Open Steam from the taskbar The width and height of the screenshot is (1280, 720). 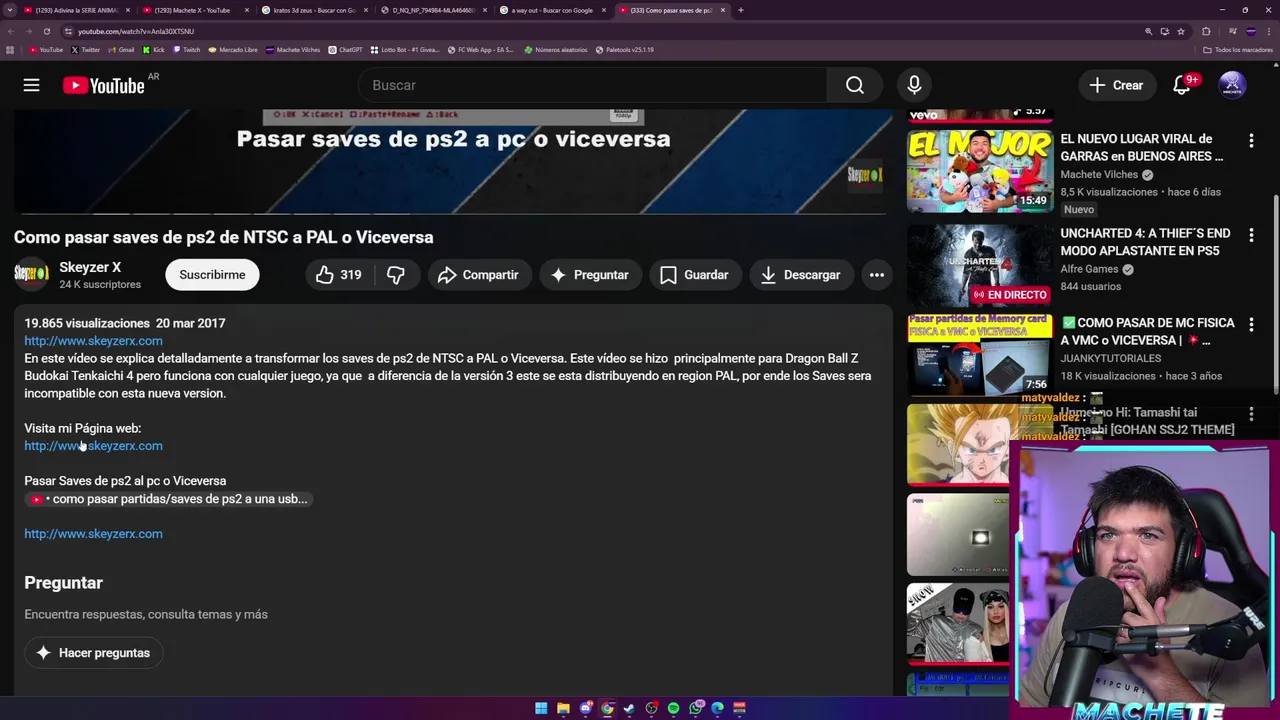(629, 708)
